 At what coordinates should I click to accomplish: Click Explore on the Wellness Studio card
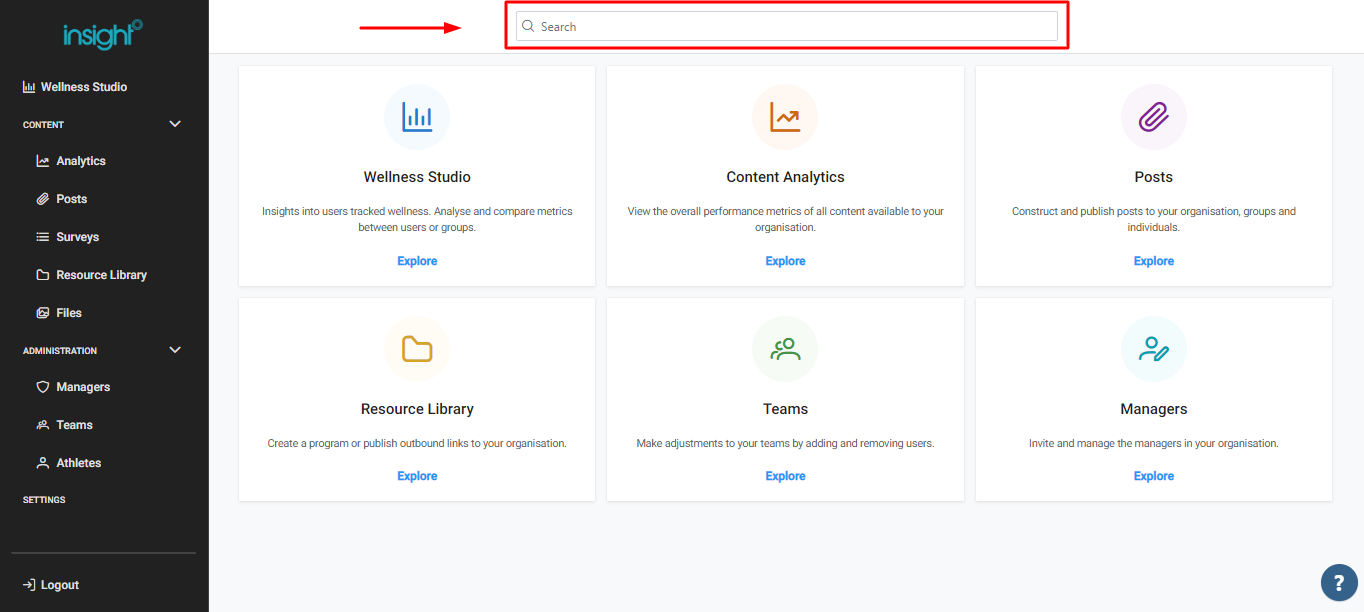(x=417, y=261)
